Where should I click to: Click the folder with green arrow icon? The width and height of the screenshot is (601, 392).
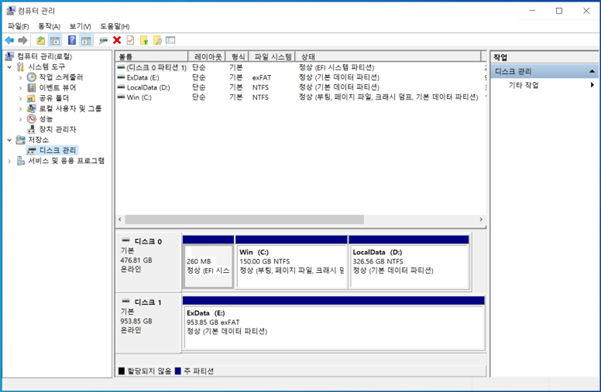point(144,40)
